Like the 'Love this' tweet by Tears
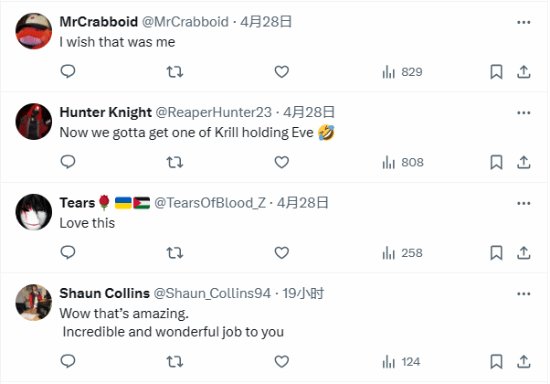 pos(282,252)
